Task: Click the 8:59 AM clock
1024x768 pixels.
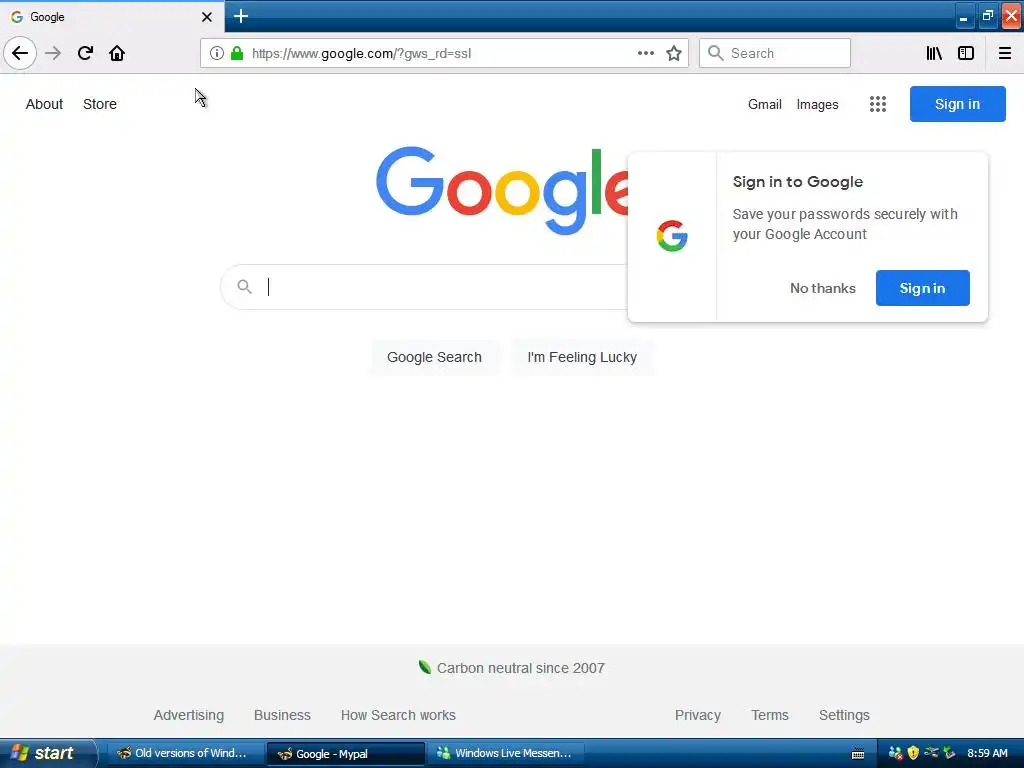Action: pyautogui.click(x=987, y=753)
